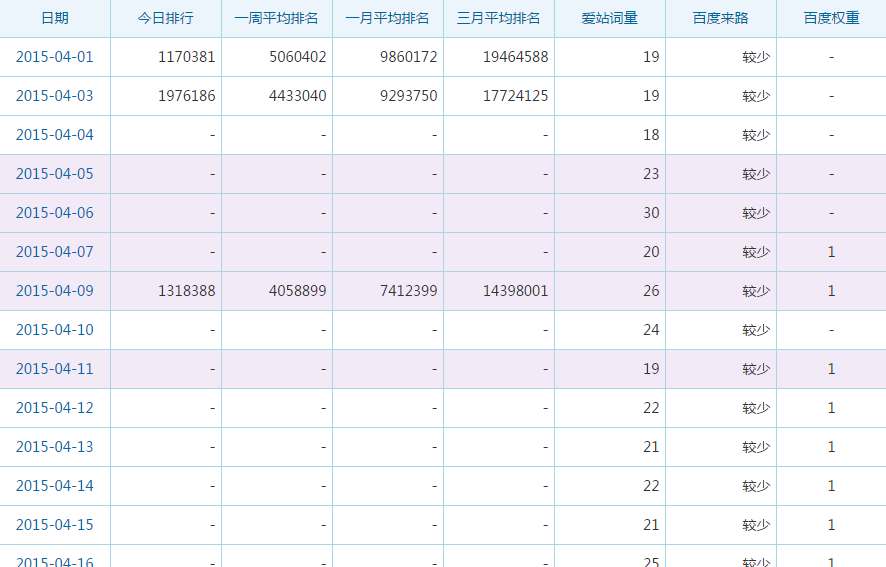
Task: Click Baidu weight 1 in 2015-04-07 row
Action: tap(831, 252)
